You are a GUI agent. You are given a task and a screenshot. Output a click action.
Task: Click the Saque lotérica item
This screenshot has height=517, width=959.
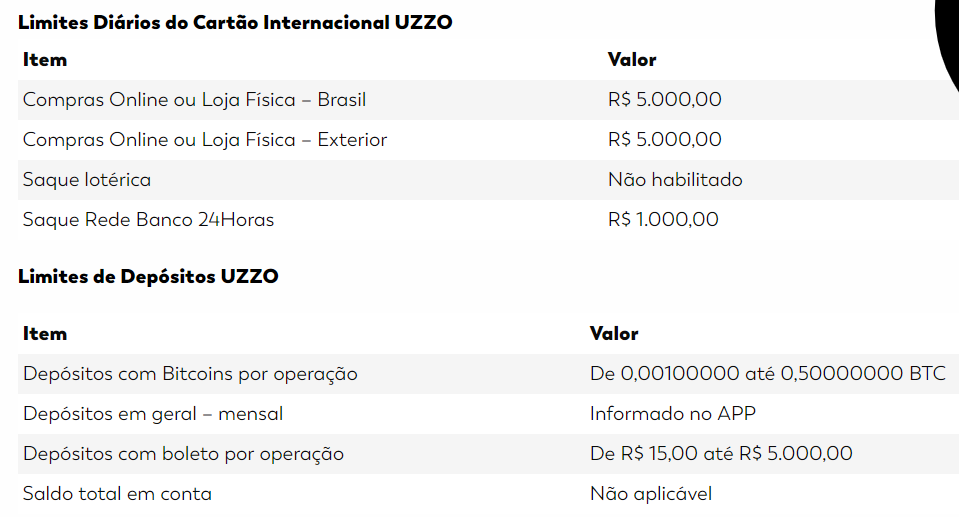coord(87,180)
